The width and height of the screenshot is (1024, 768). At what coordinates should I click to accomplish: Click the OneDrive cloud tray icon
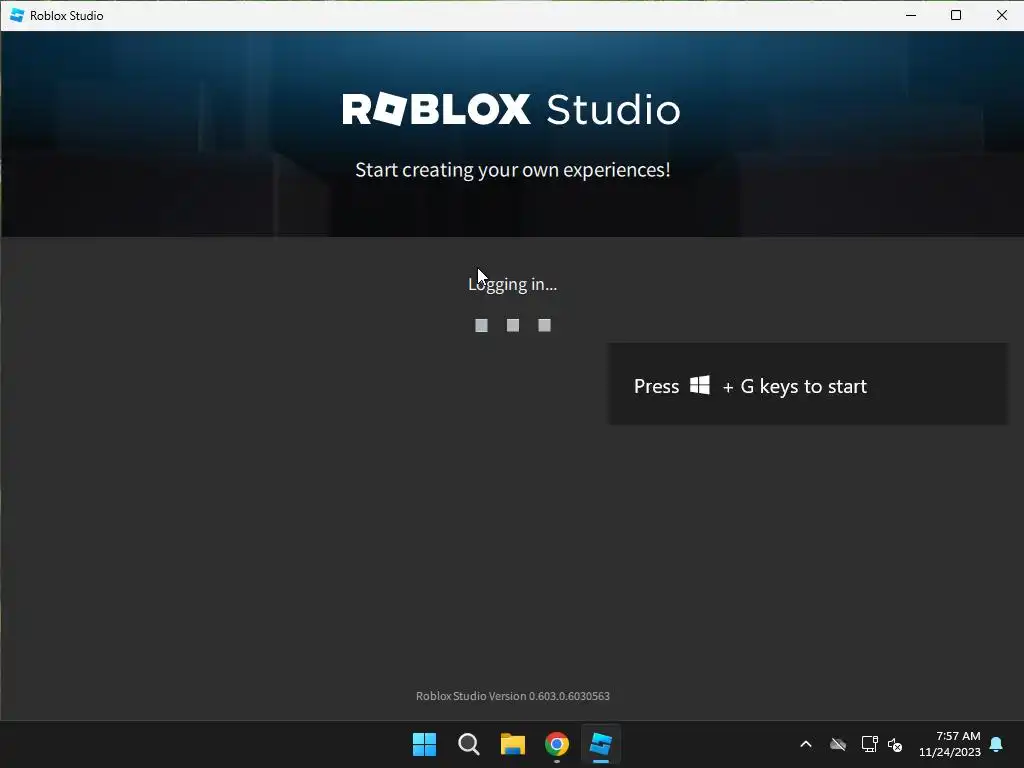(x=838, y=744)
